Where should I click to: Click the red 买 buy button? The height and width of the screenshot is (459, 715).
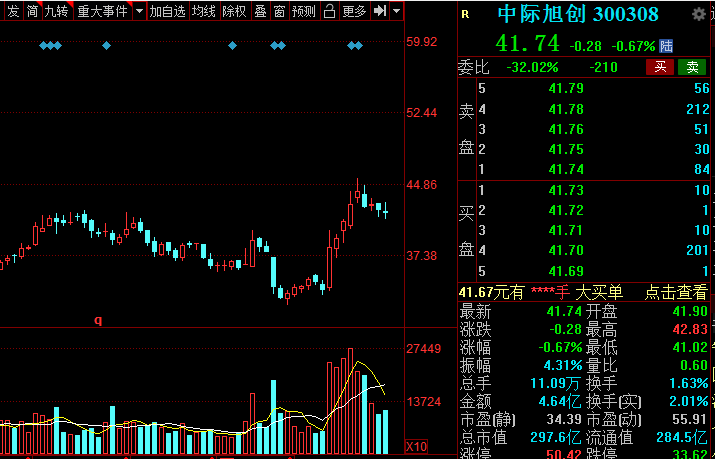point(659,67)
